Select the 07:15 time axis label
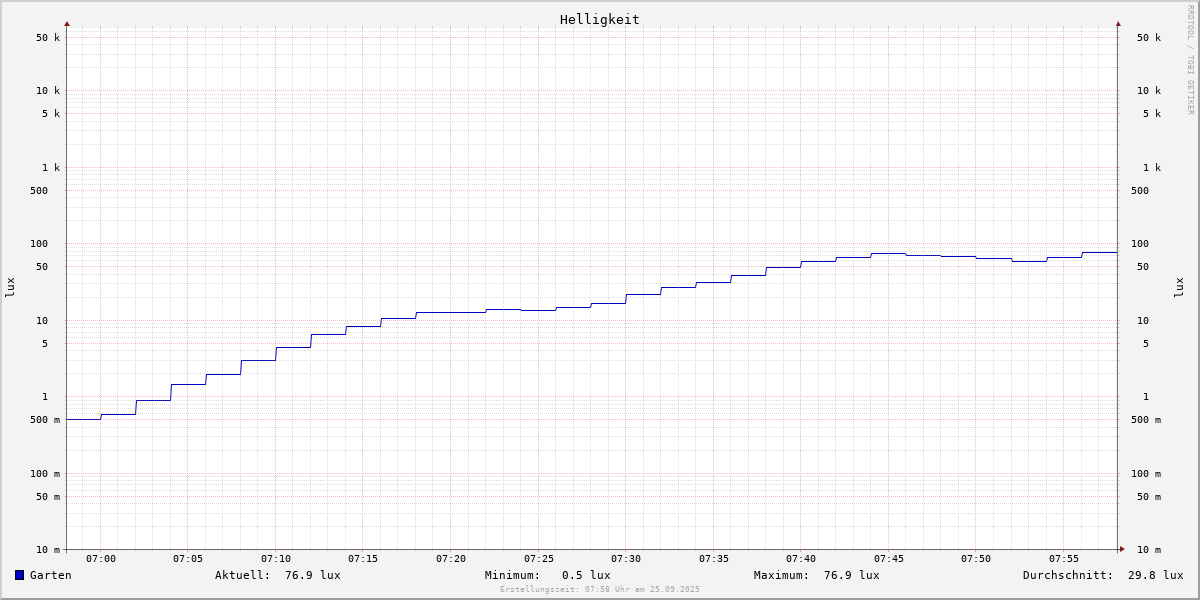This screenshot has width=1200, height=600. [363, 559]
